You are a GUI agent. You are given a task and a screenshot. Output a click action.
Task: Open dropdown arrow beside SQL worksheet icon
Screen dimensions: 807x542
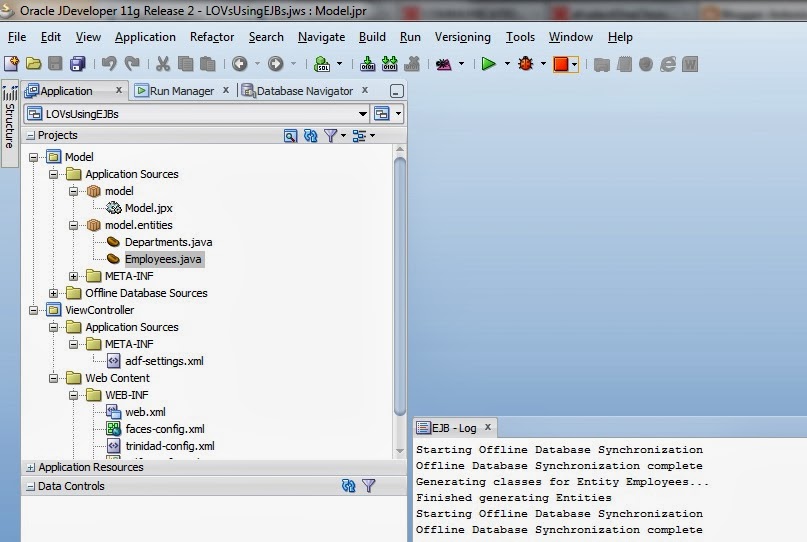(x=339, y=64)
